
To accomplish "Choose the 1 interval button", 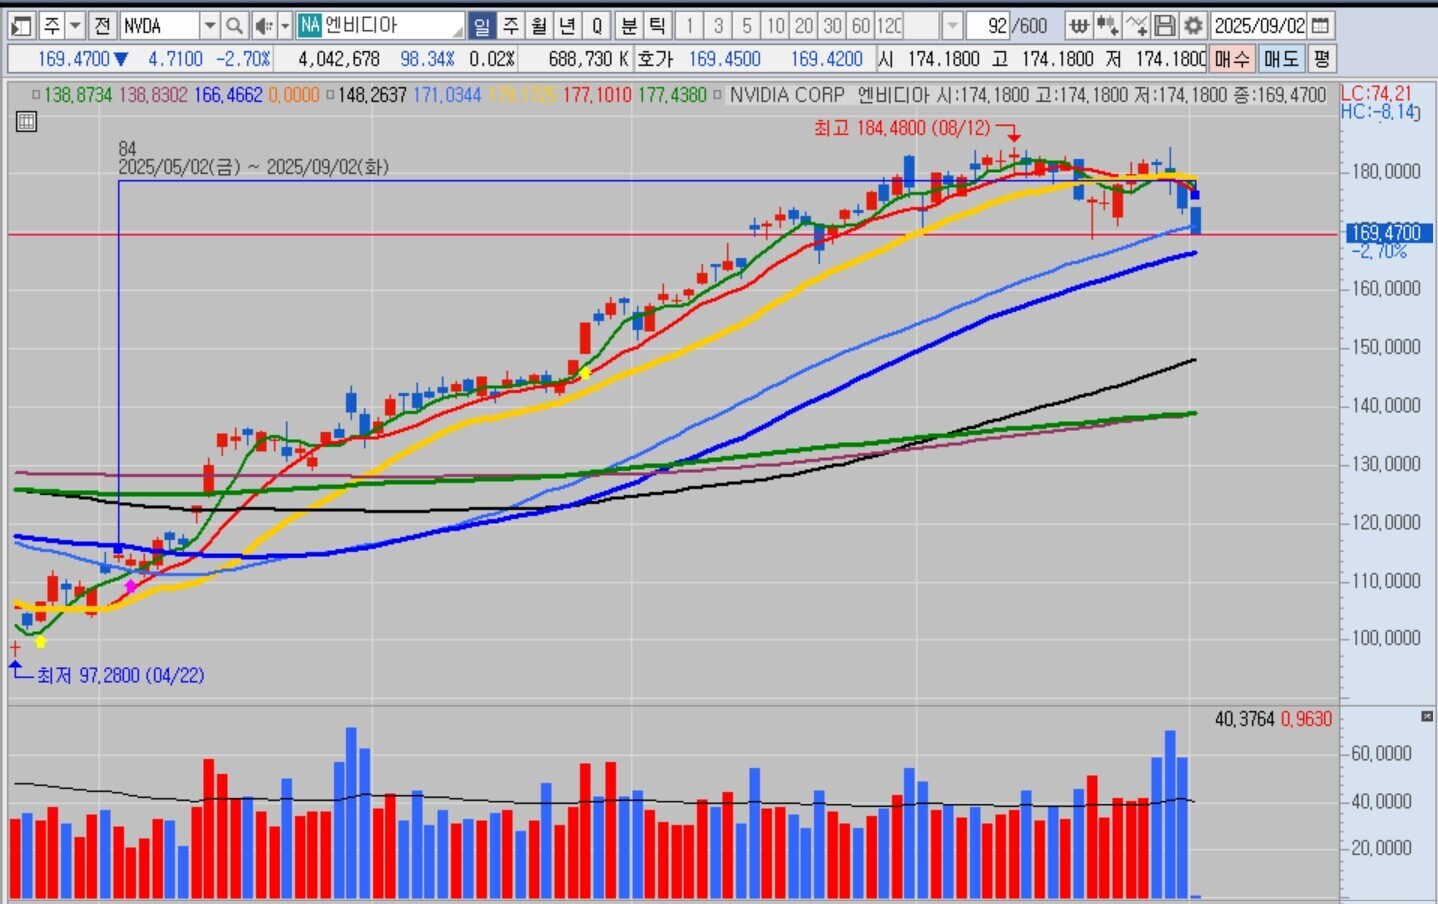I will pyautogui.click(x=689, y=25).
